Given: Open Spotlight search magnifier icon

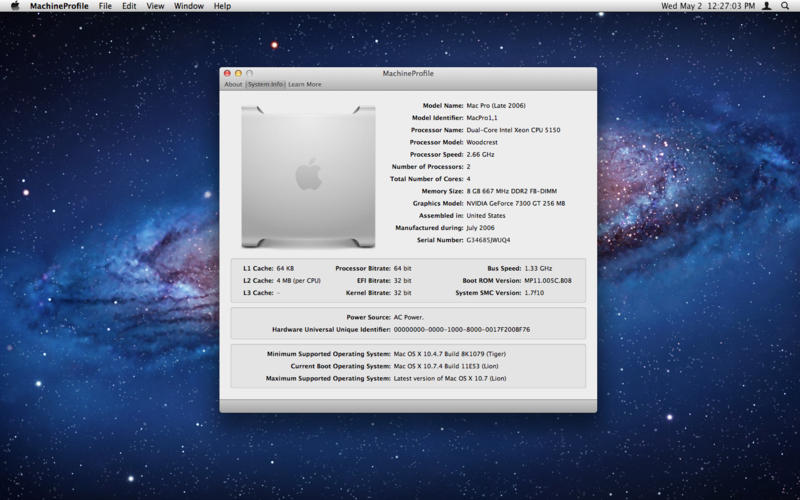Looking at the screenshot, I should pos(786,6).
